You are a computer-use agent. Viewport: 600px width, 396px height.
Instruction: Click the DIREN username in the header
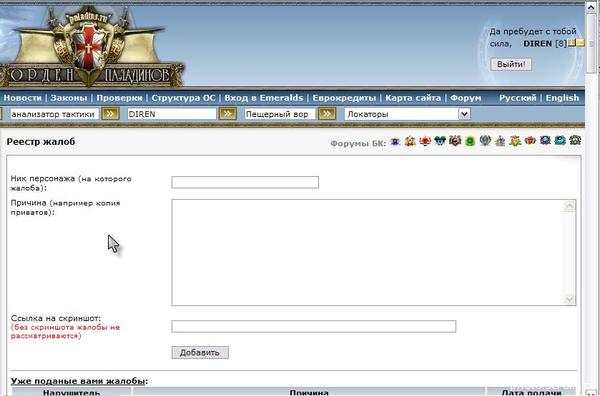point(538,44)
